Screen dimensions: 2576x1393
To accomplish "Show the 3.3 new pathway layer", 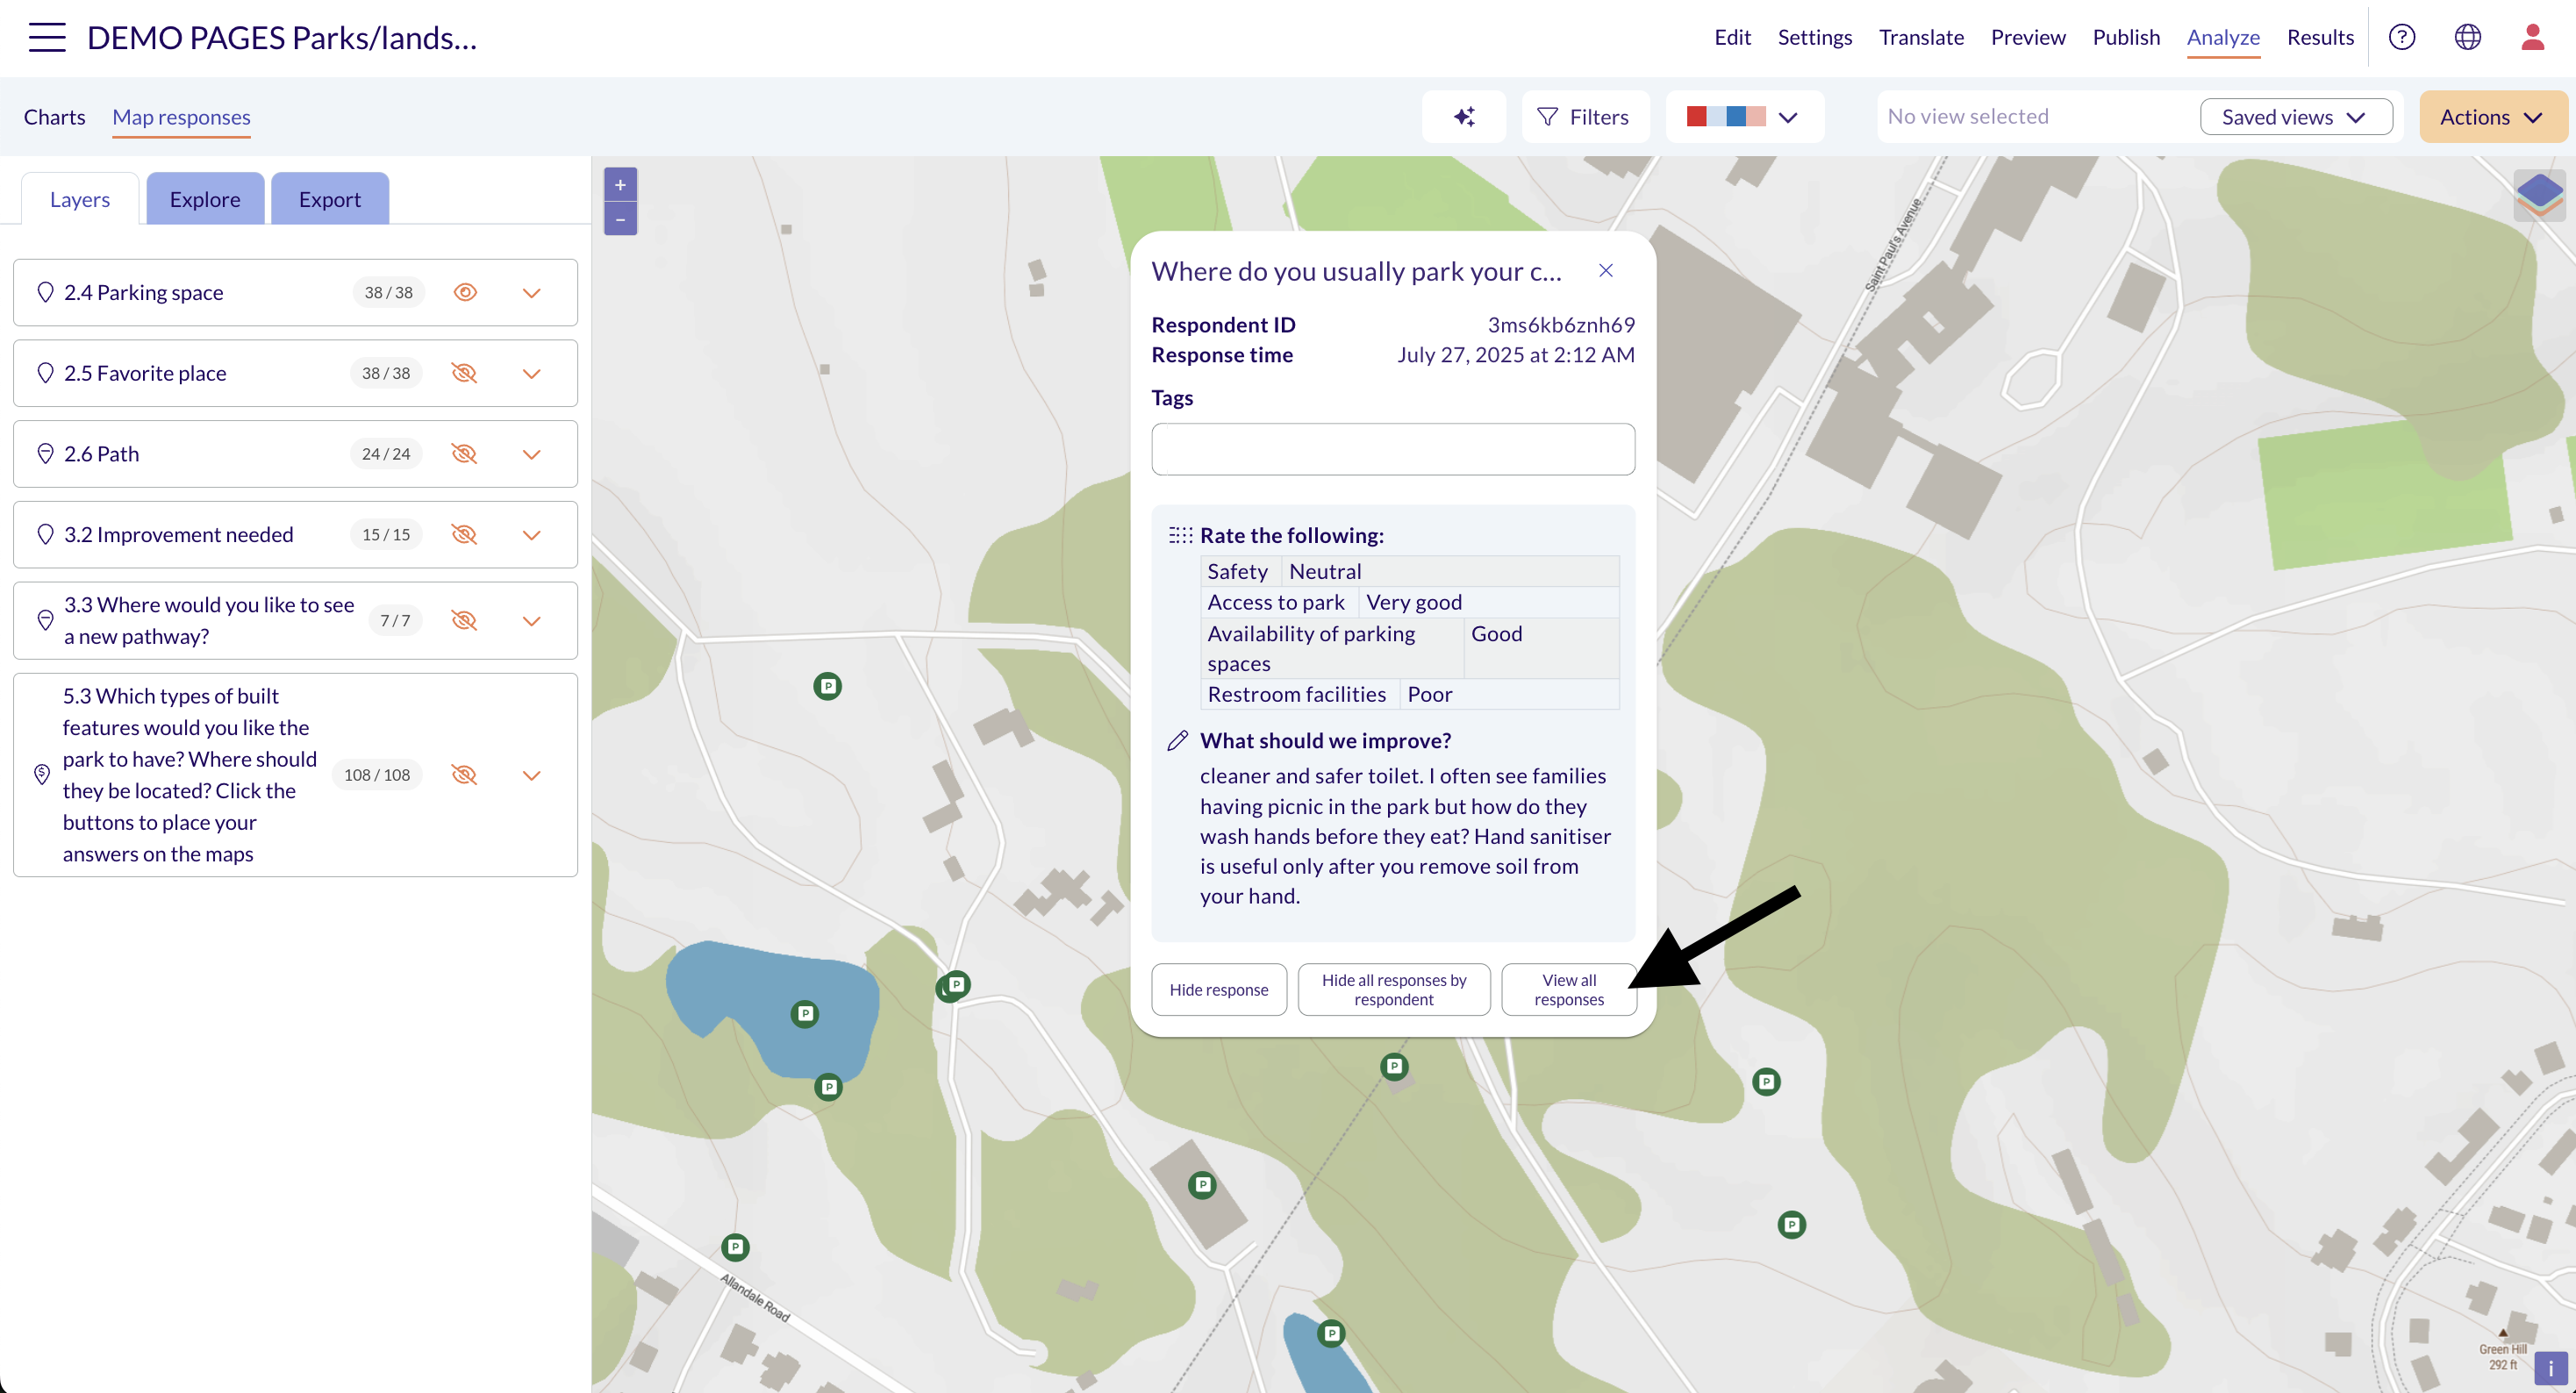I will [464, 620].
